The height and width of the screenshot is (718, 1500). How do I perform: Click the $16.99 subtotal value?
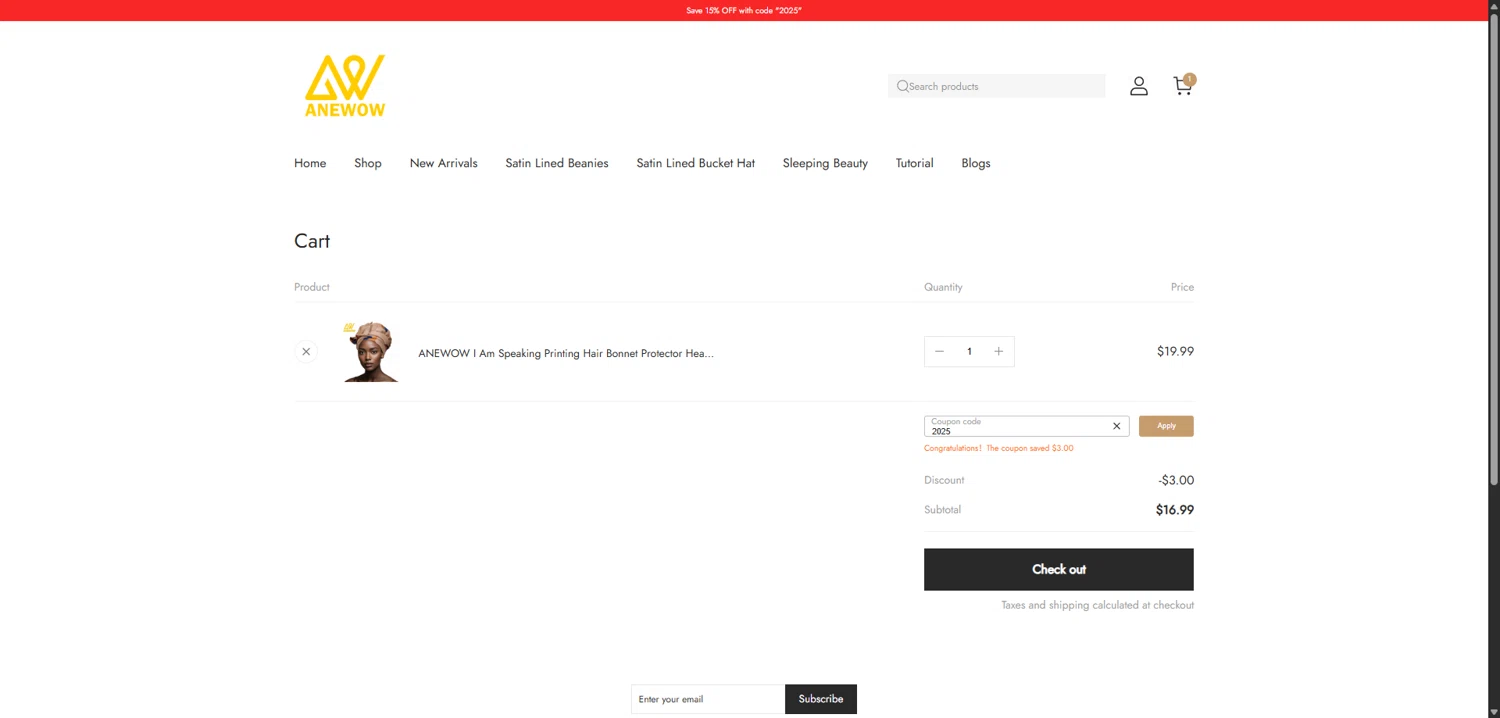click(x=1175, y=510)
